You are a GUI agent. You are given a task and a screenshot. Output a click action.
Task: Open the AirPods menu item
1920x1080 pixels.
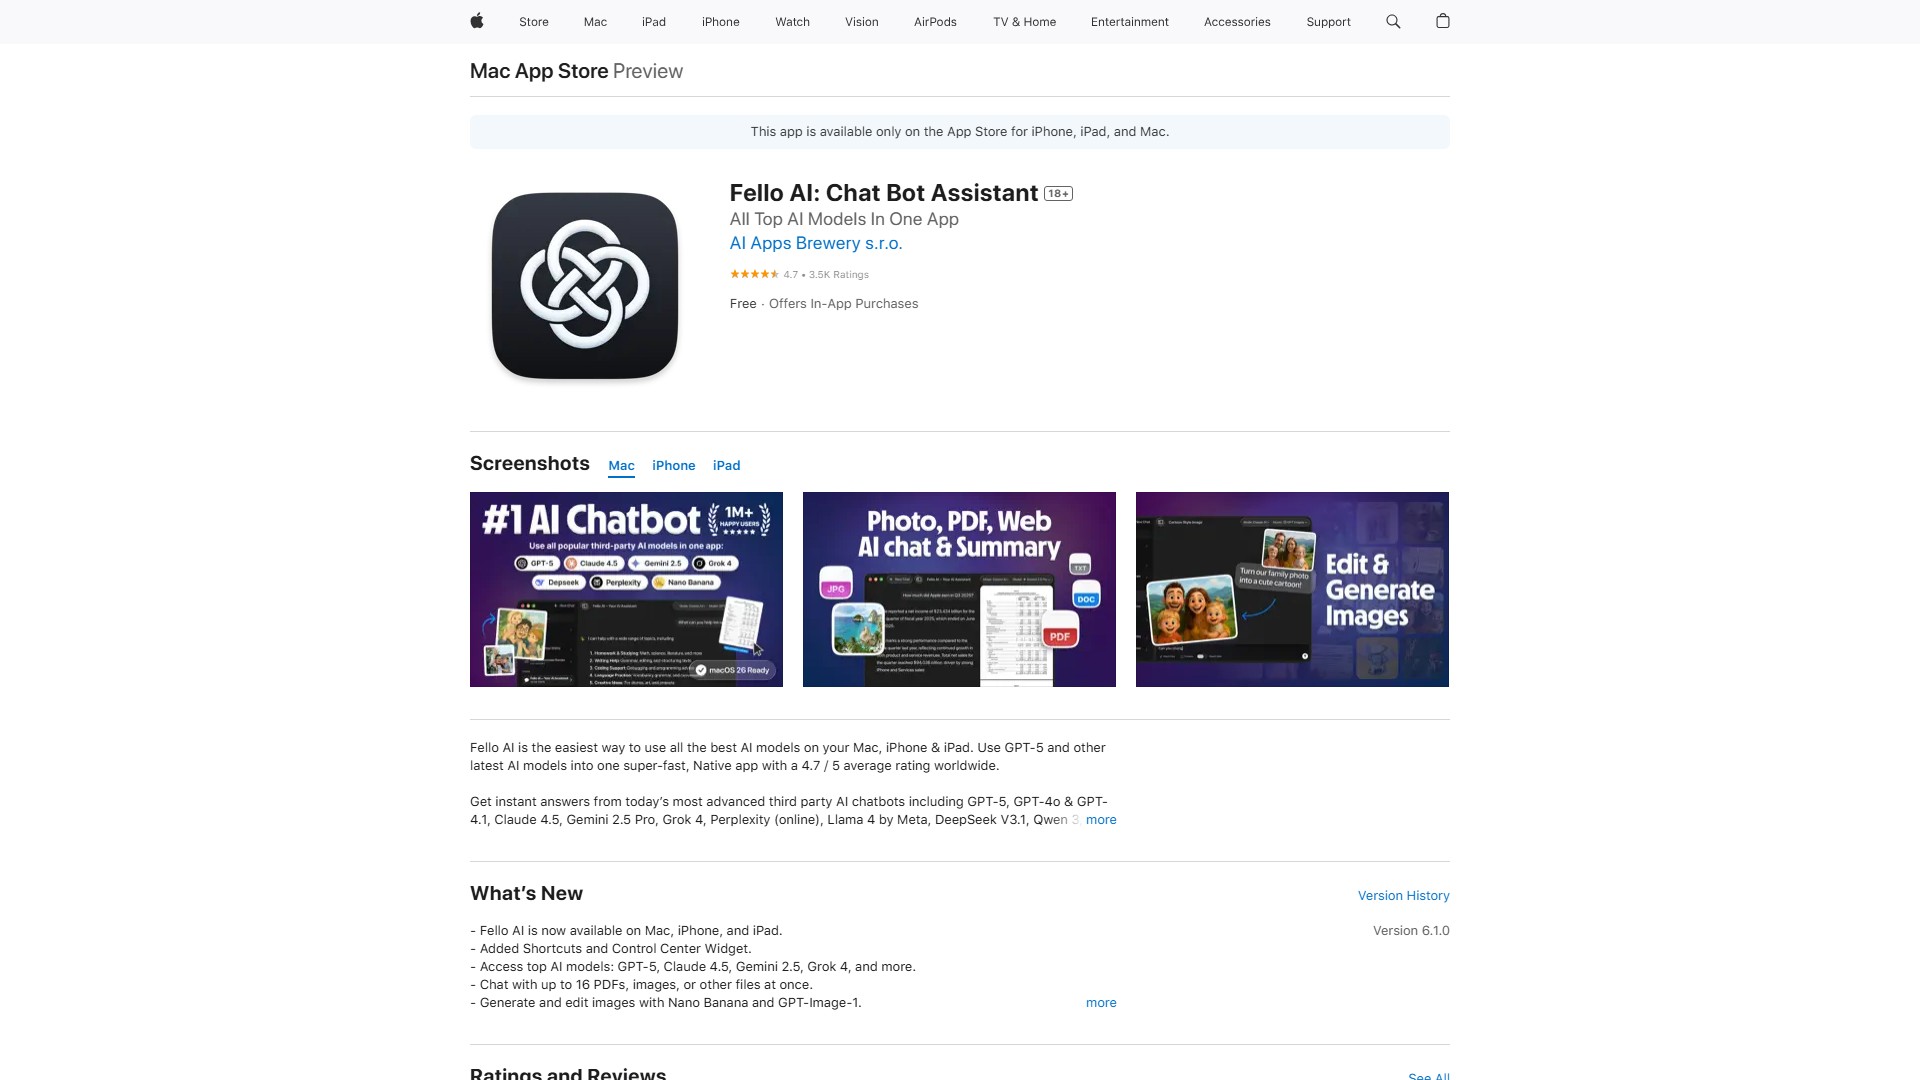coord(935,22)
